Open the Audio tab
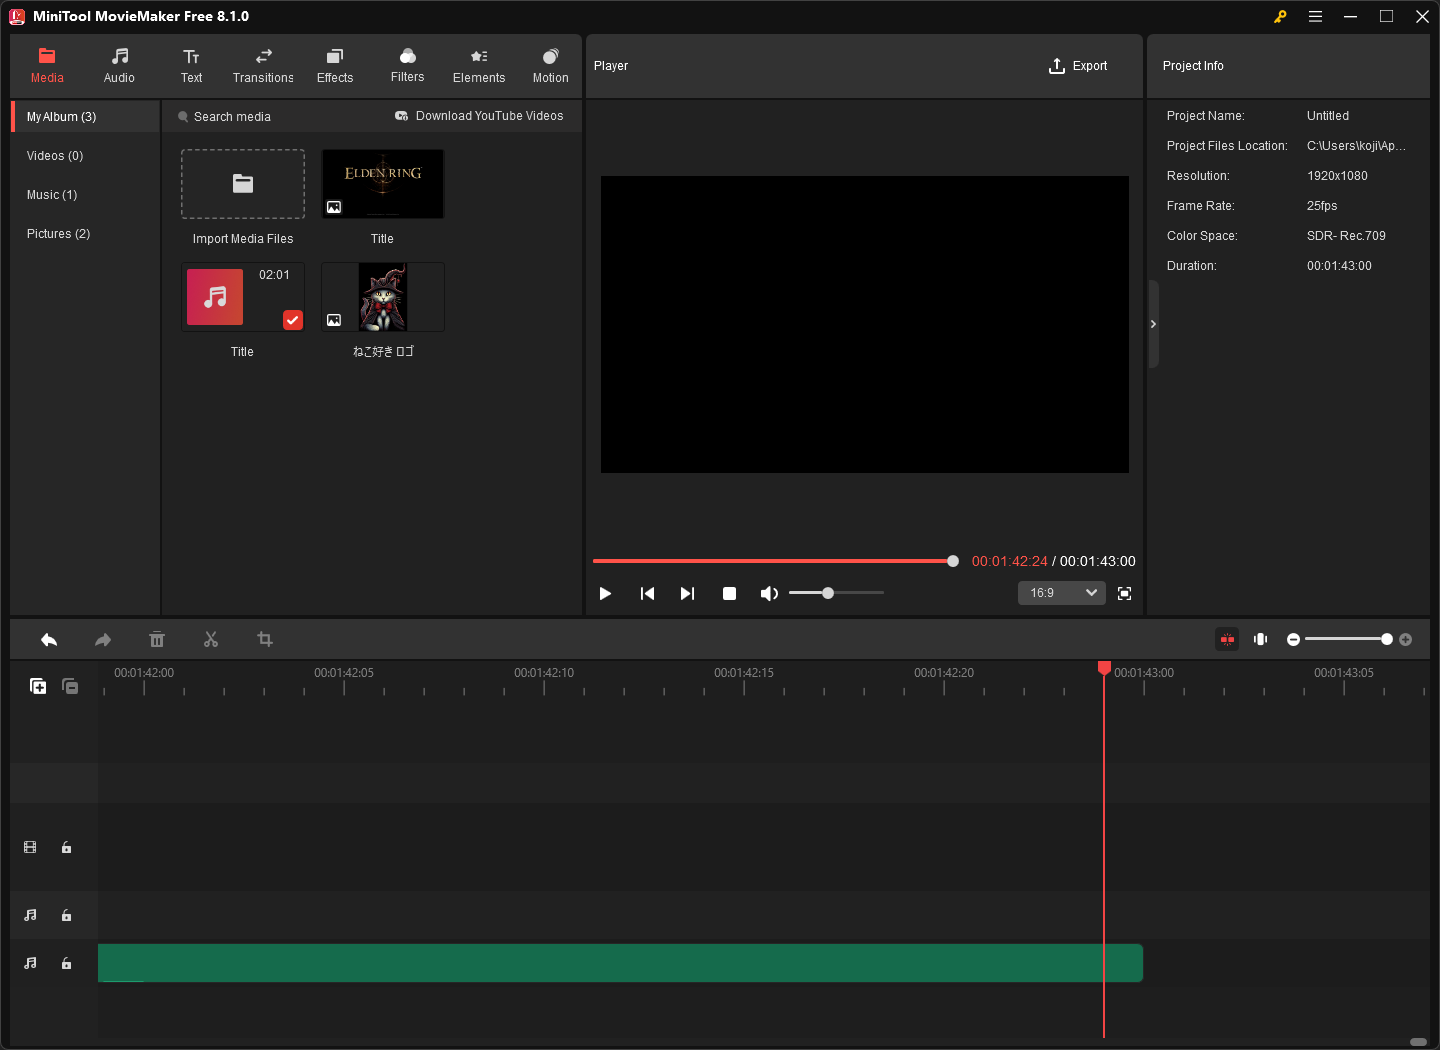 pyautogui.click(x=119, y=66)
